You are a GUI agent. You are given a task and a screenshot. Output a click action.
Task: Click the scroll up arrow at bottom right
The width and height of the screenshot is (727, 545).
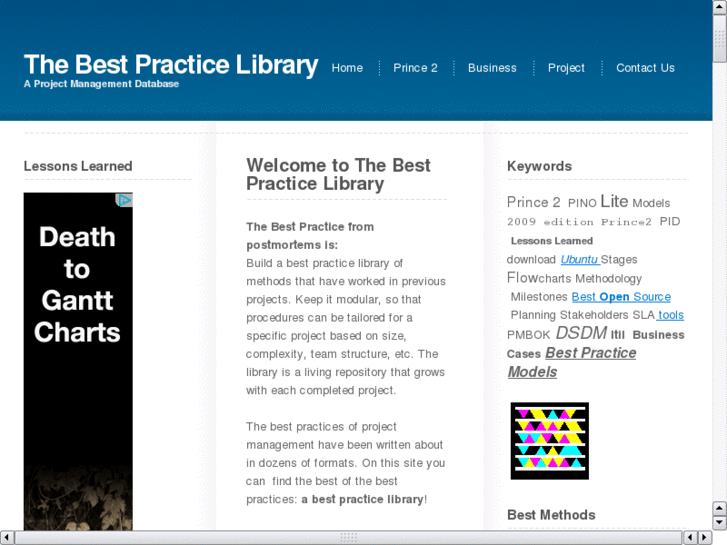[x=719, y=509]
